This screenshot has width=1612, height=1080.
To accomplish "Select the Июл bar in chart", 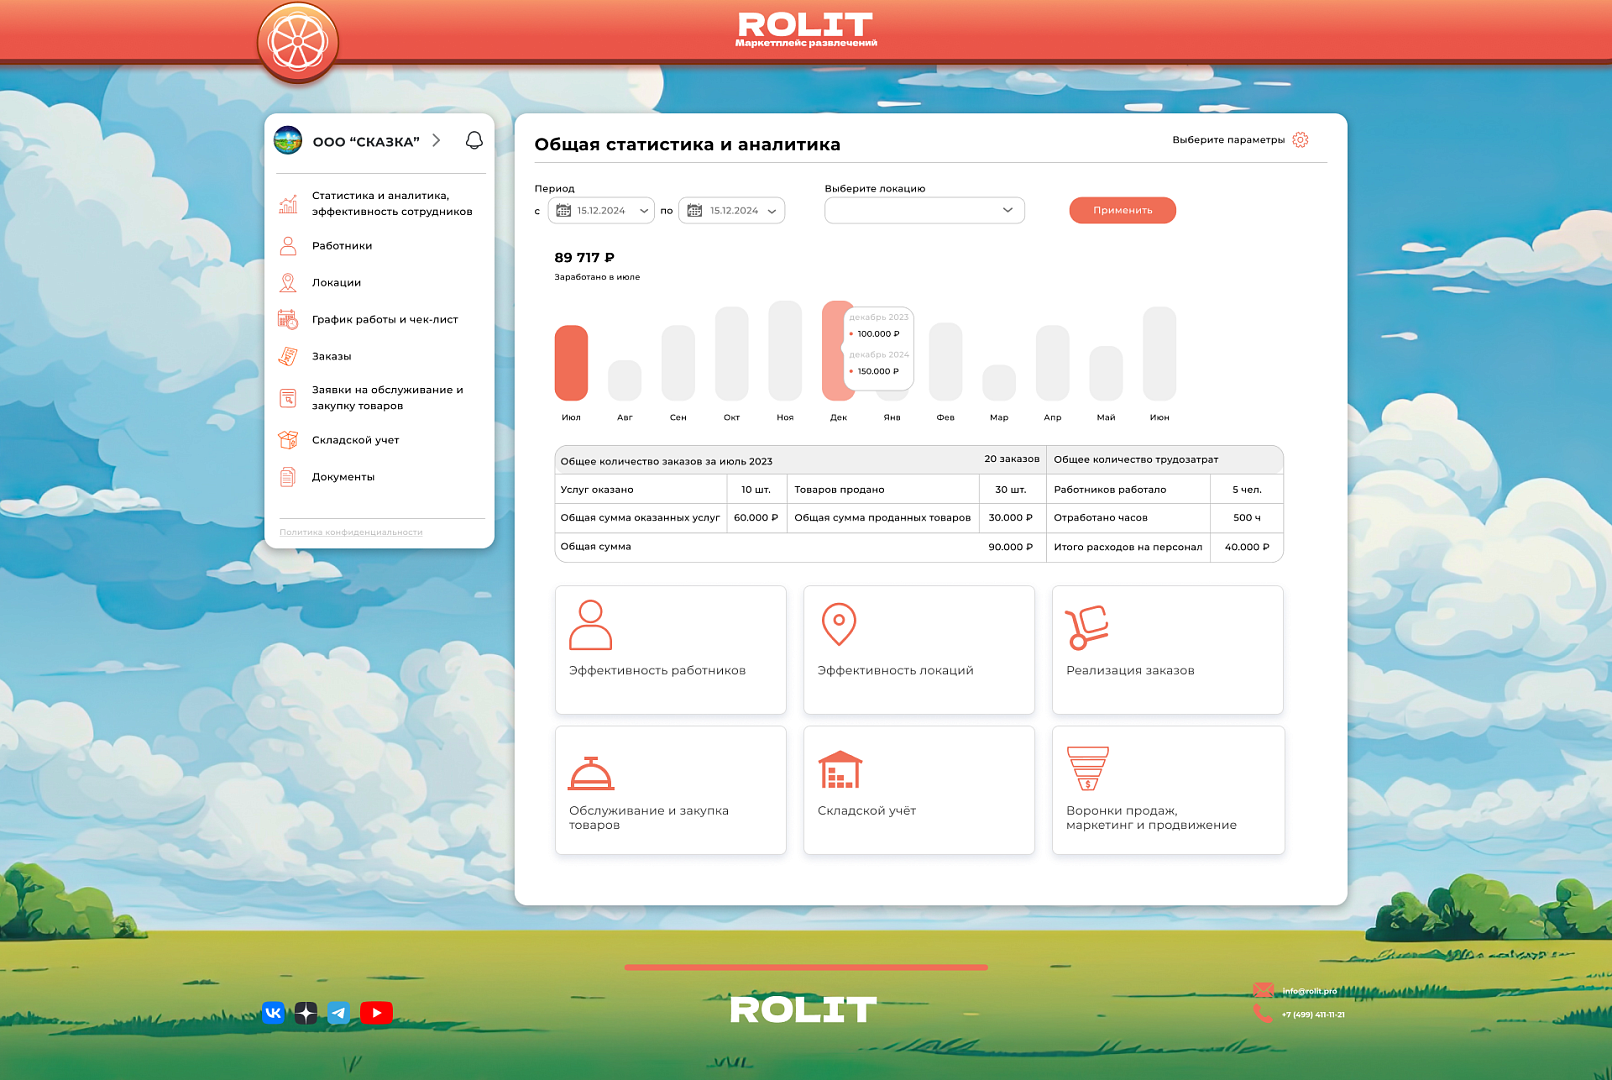I will click(x=571, y=363).
